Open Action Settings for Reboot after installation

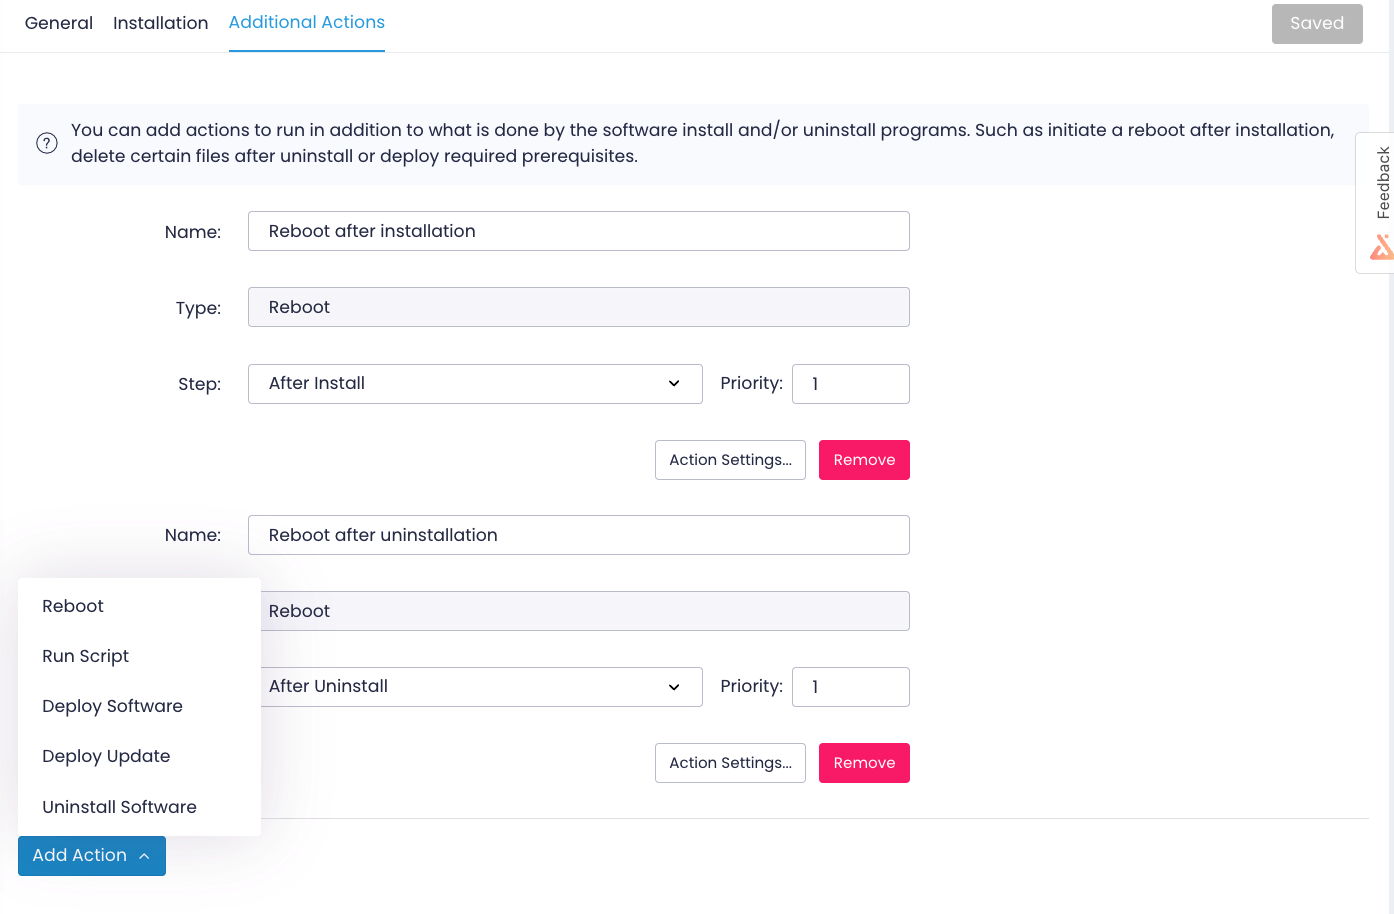pos(730,459)
